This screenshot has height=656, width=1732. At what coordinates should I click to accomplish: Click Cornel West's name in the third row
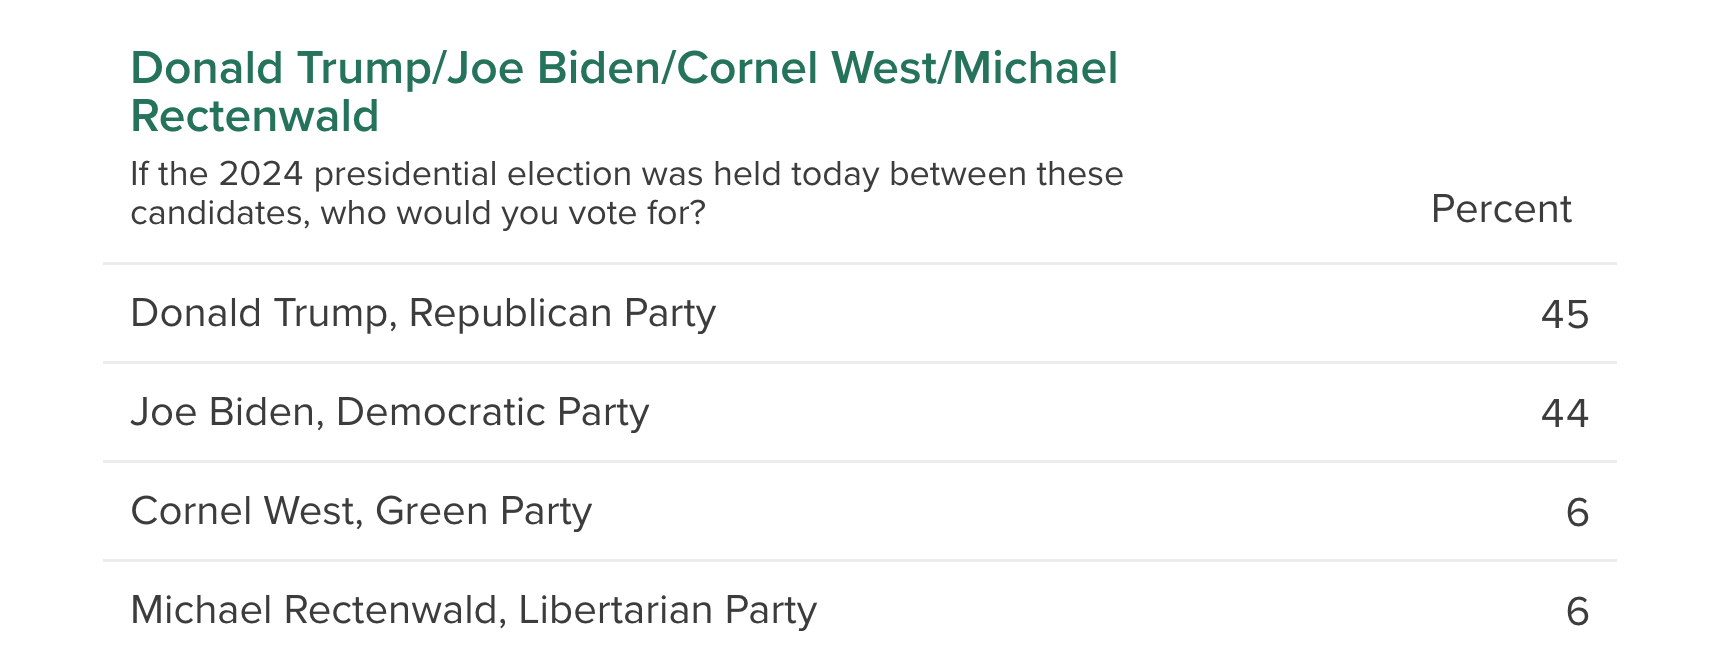click(x=244, y=511)
